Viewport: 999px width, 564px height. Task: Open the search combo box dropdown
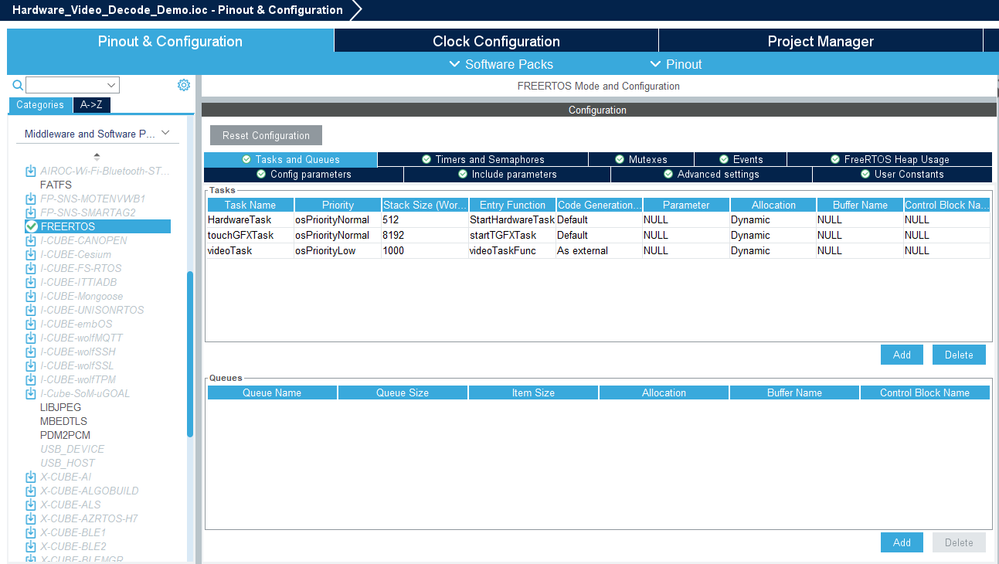coord(111,85)
